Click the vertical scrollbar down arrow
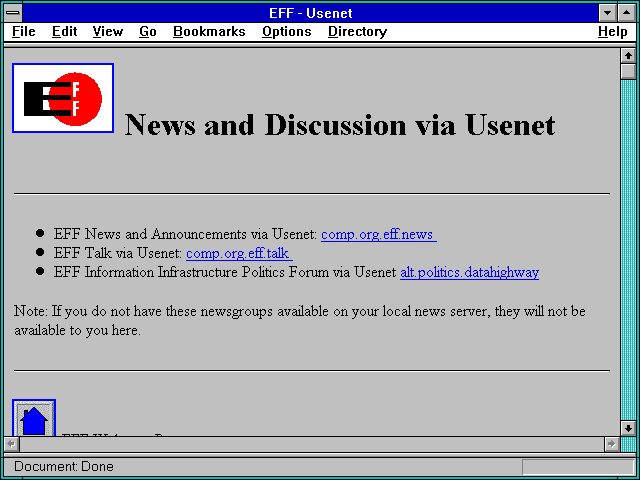 coord(628,428)
